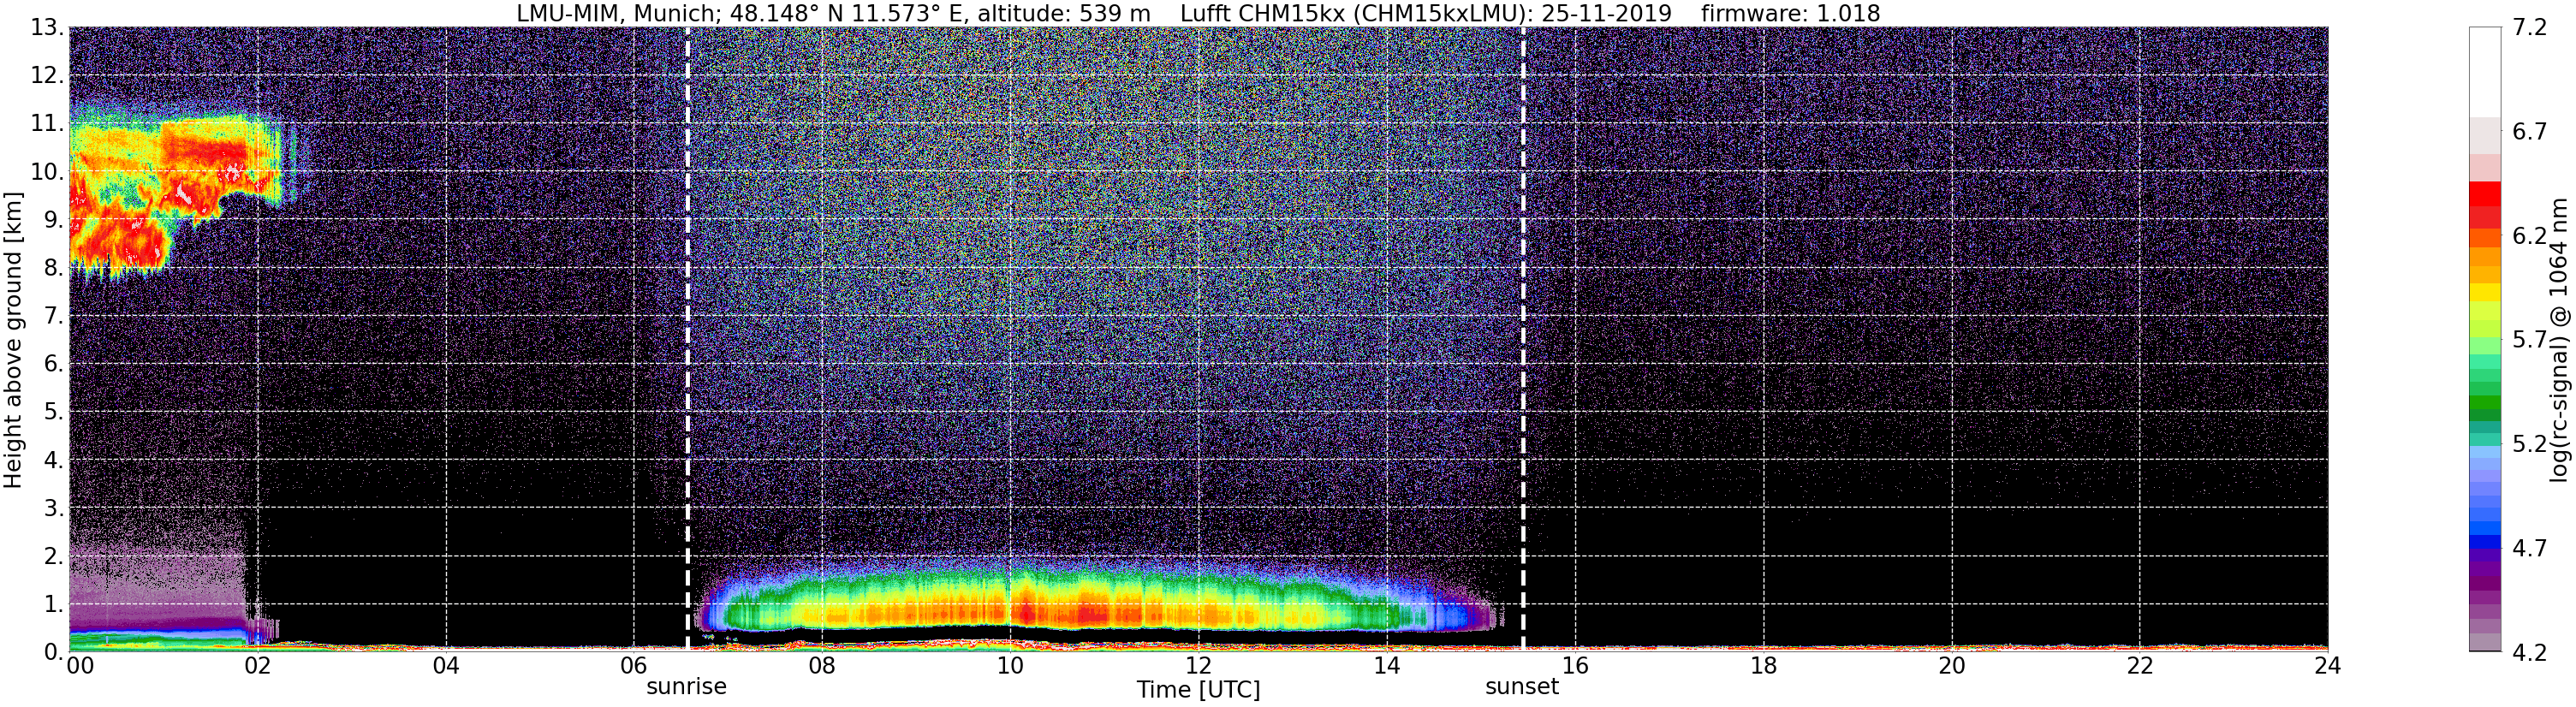Image resolution: width=2576 pixels, height=707 pixels.
Task: Click the time axis tick "00"
Action: click(80, 666)
